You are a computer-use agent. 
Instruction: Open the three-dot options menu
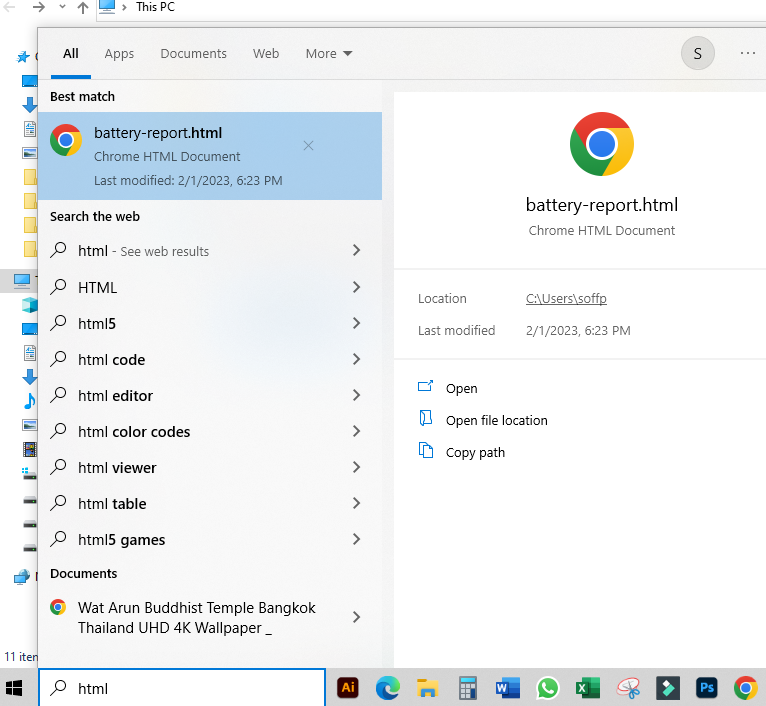(748, 53)
